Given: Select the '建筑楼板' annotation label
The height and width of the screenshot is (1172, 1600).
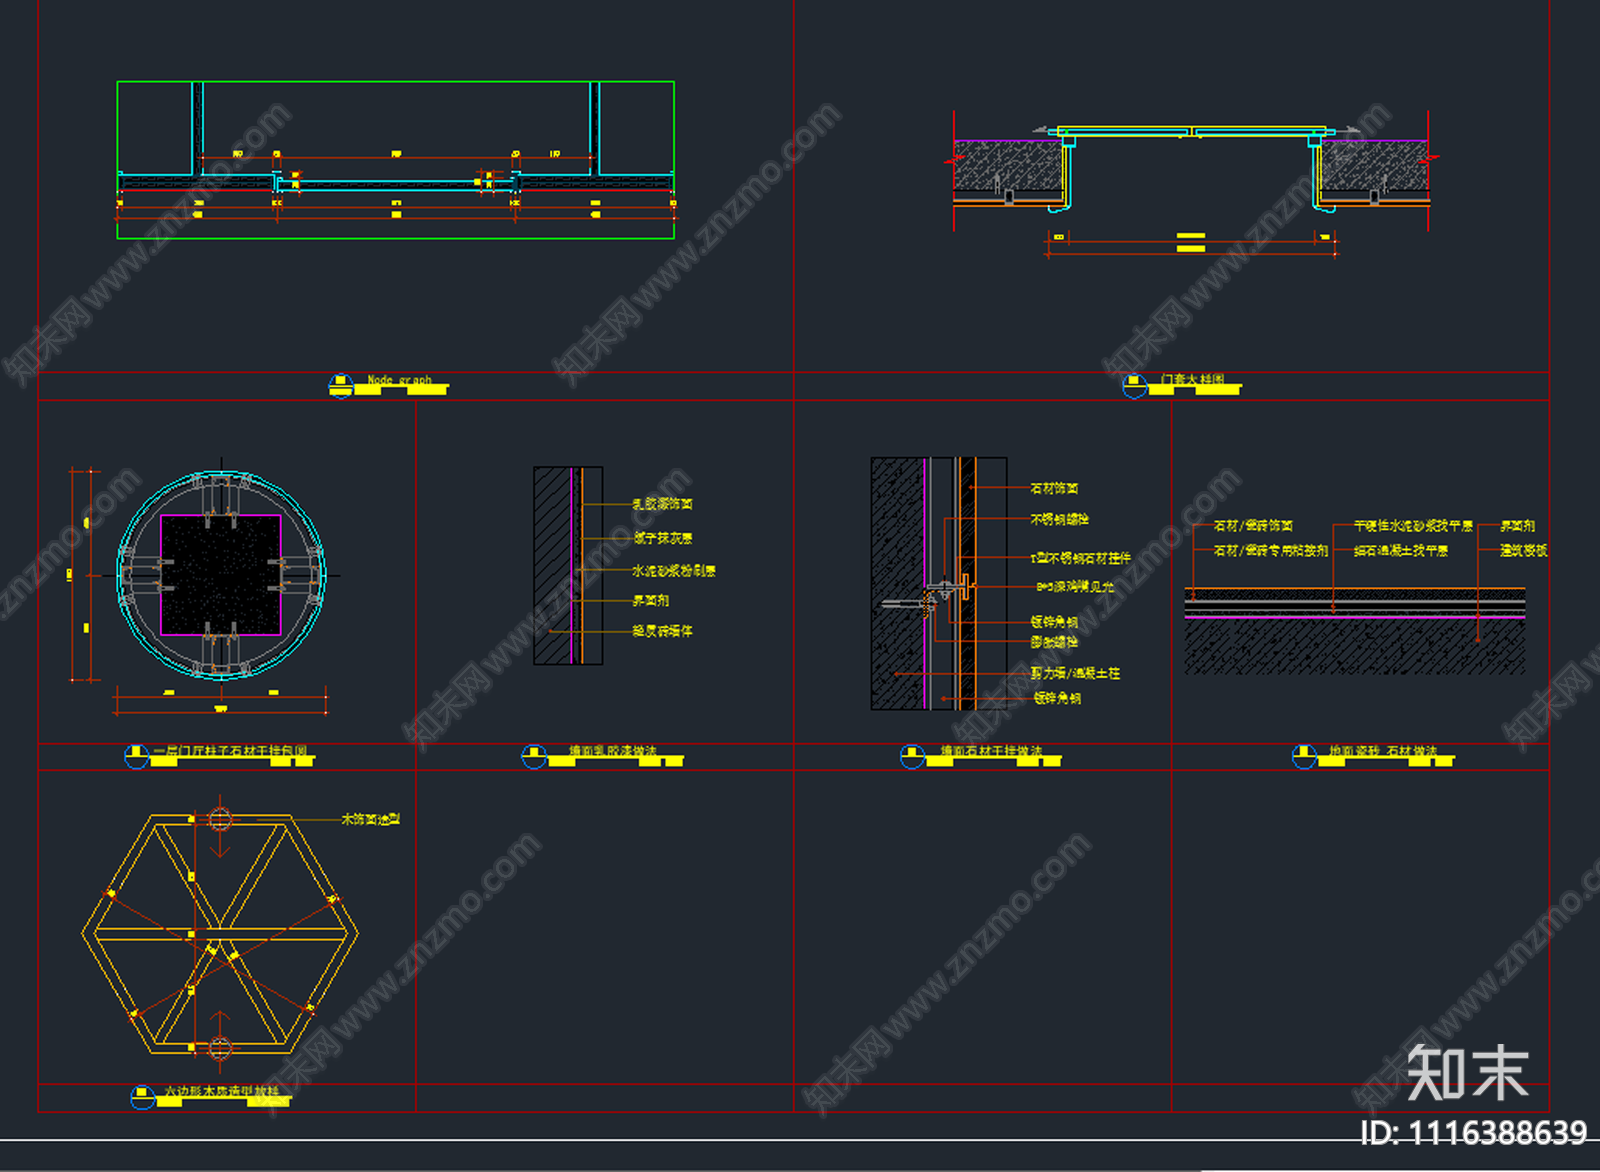Looking at the screenshot, I should pyautogui.click(x=1523, y=550).
